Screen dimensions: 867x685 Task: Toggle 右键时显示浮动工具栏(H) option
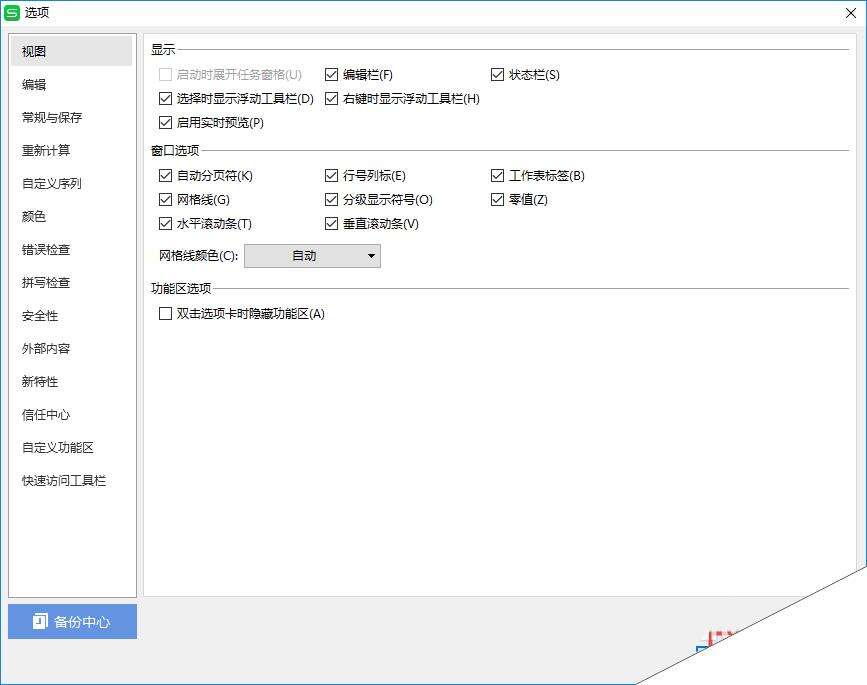[x=331, y=98]
